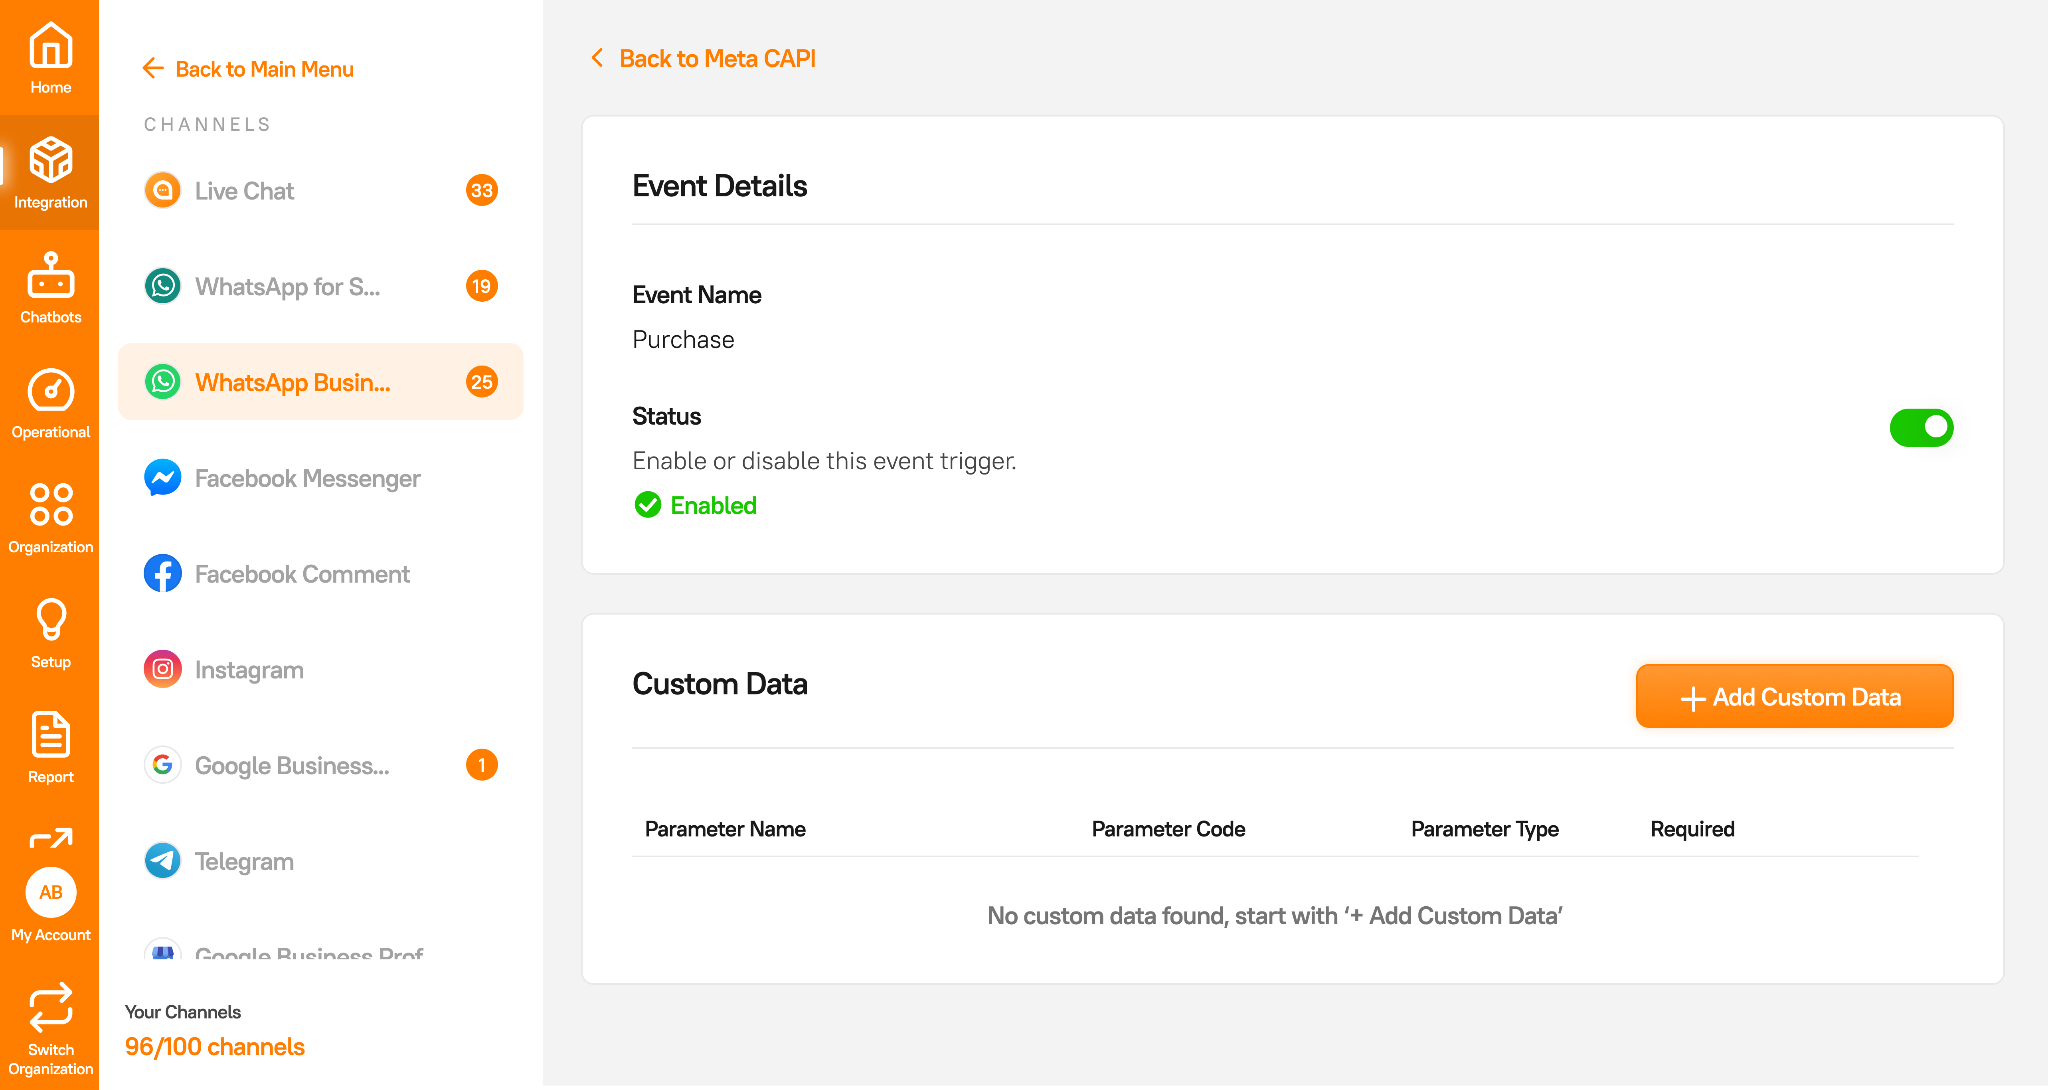Image resolution: width=2048 pixels, height=1090 pixels.
Task: Click the back arrow beside Main Menu
Action: [153, 68]
